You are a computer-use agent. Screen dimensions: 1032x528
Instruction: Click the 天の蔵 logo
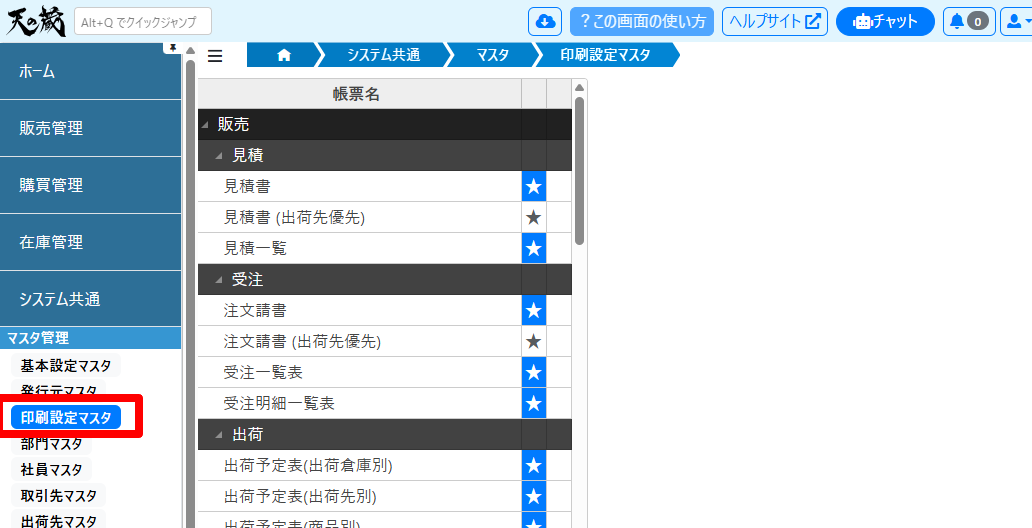pos(34,21)
